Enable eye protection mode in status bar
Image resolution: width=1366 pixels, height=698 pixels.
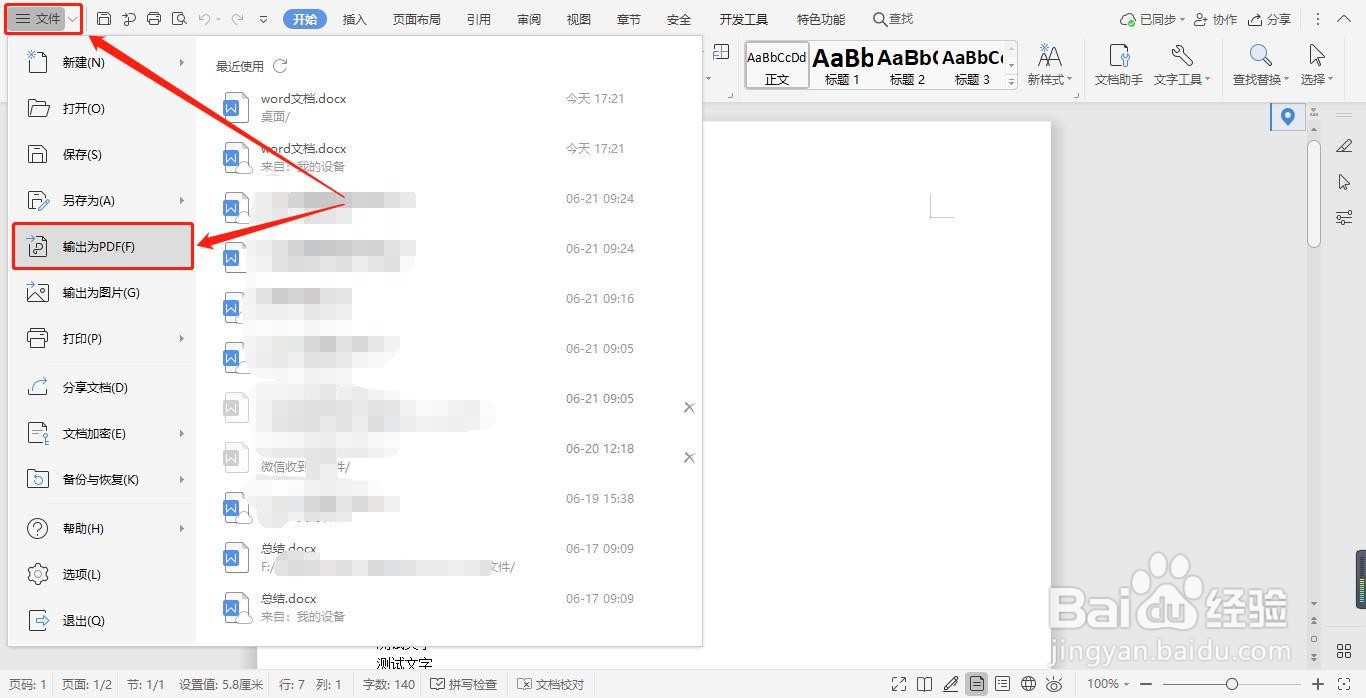coord(1054,684)
